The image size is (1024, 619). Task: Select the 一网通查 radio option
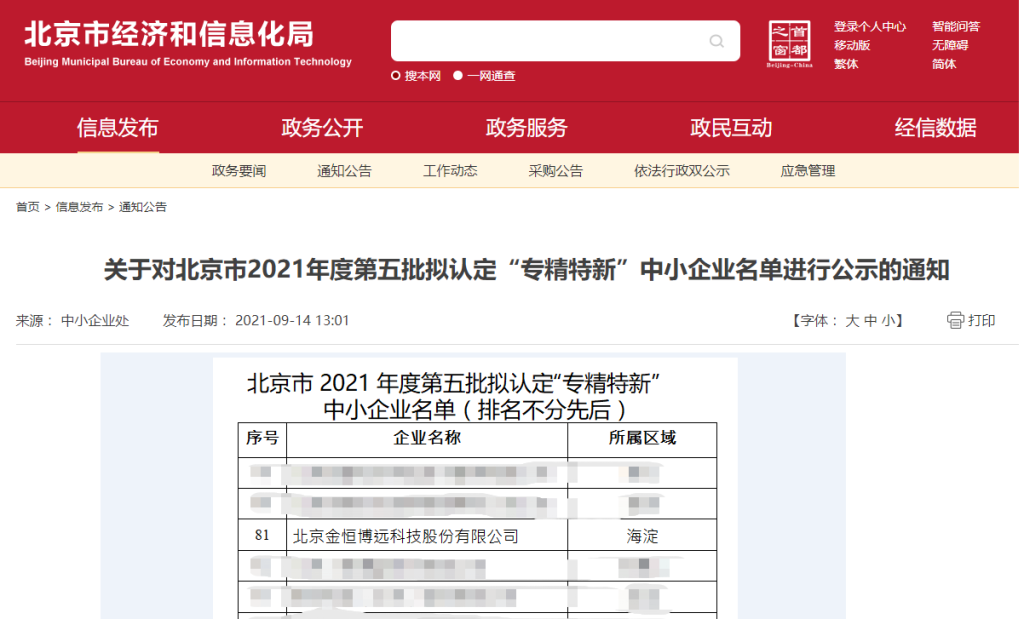click(x=458, y=76)
